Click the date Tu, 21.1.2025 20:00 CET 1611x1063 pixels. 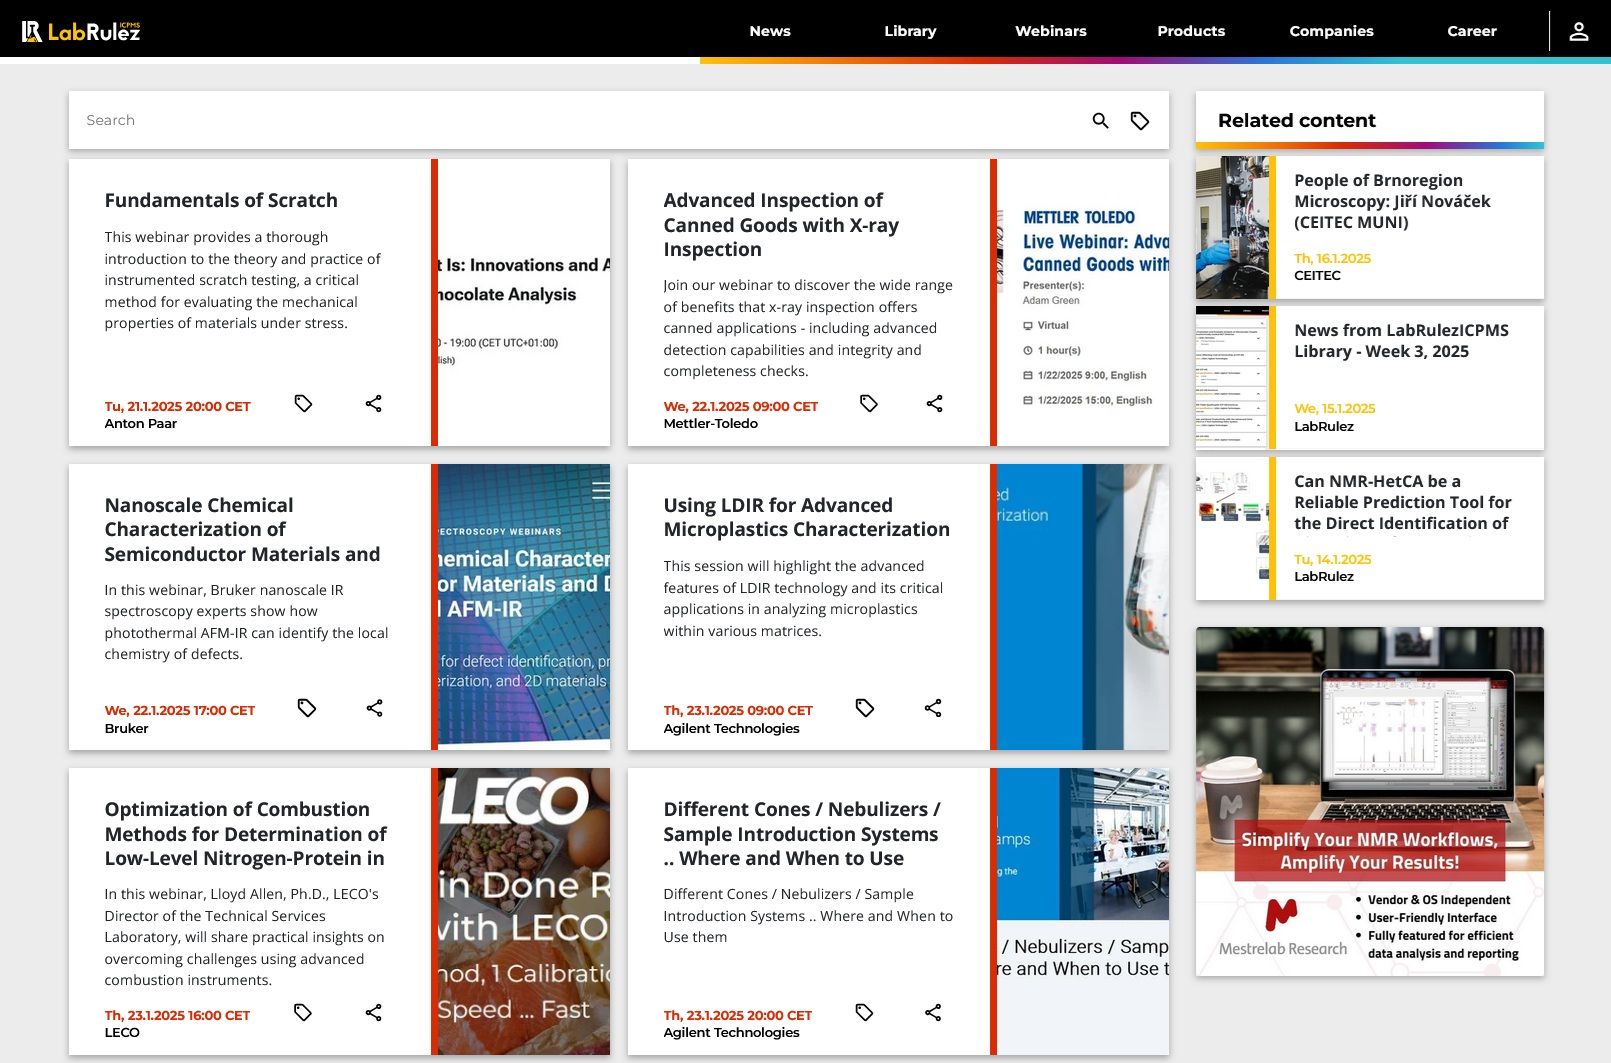[x=178, y=406]
